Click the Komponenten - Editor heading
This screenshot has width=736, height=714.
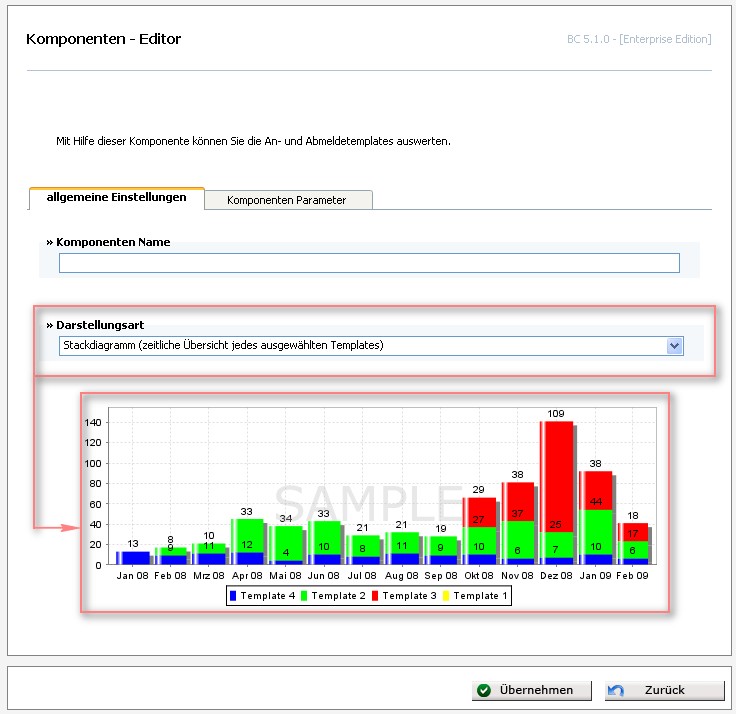pyautogui.click(x=103, y=39)
